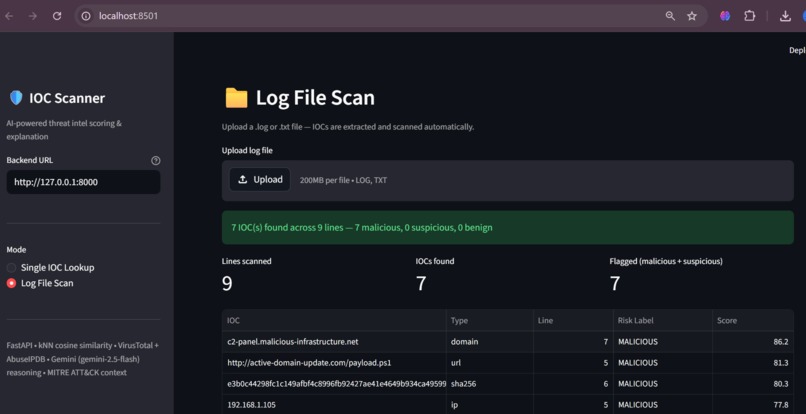Click the Deploy button in top right
The image size is (806, 414).
click(x=797, y=50)
